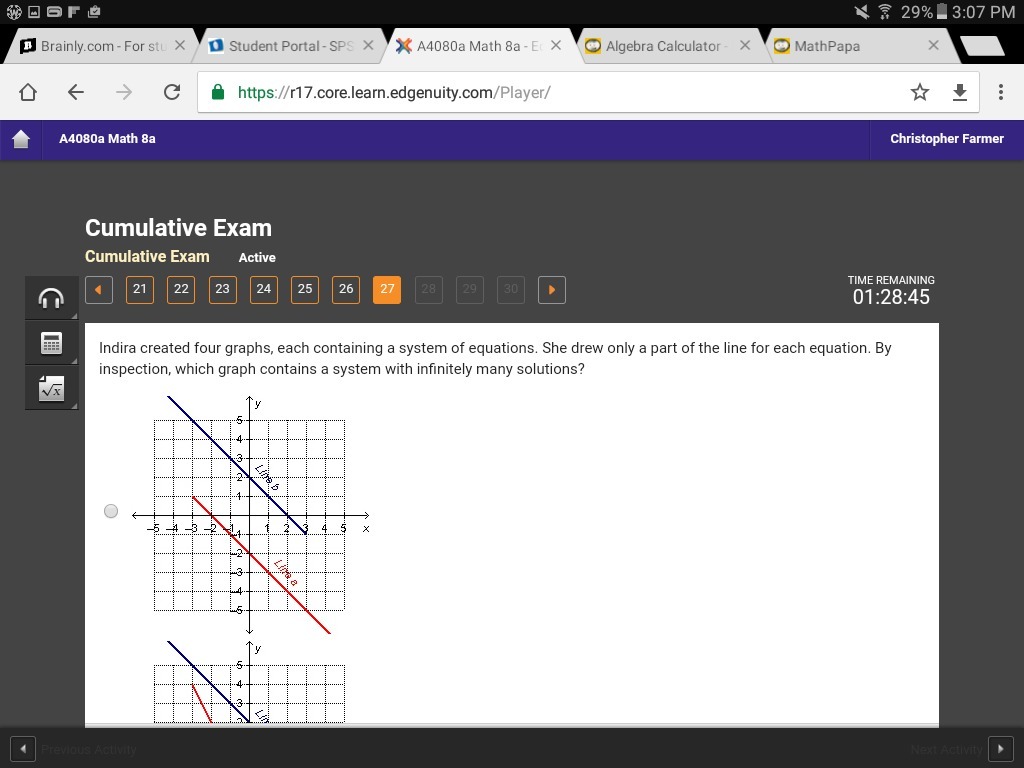The height and width of the screenshot is (768, 1024).
Task: Jump to question 26
Action: click(346, 290)
